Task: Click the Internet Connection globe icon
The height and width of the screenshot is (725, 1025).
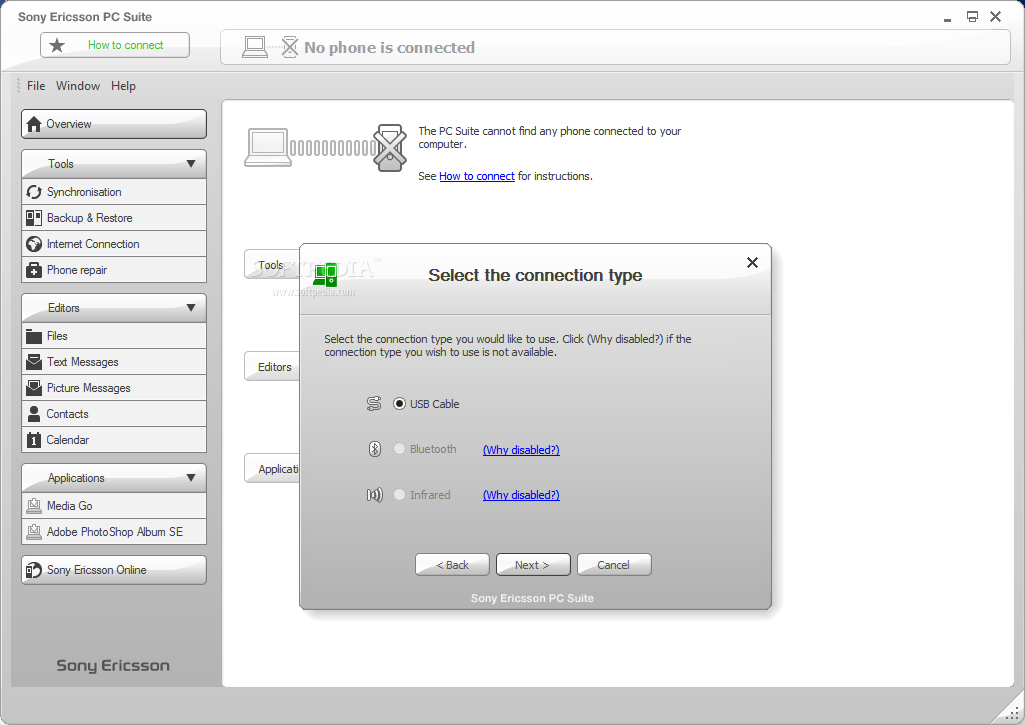Action: 34,244
